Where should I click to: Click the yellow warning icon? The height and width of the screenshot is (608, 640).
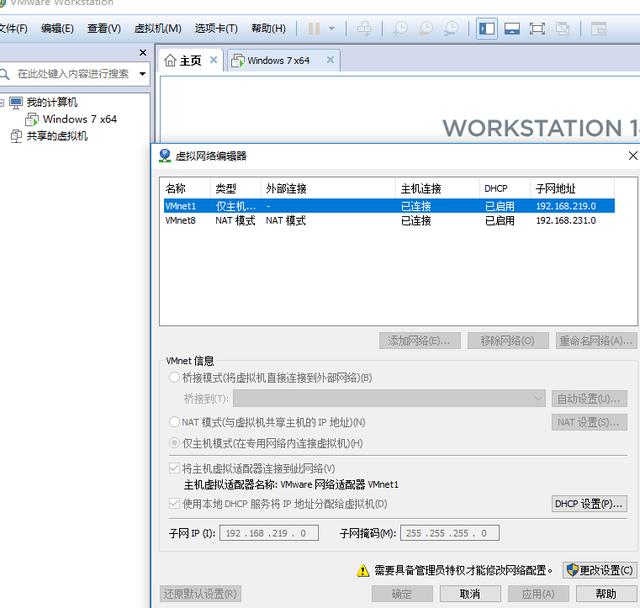(363, 570)
